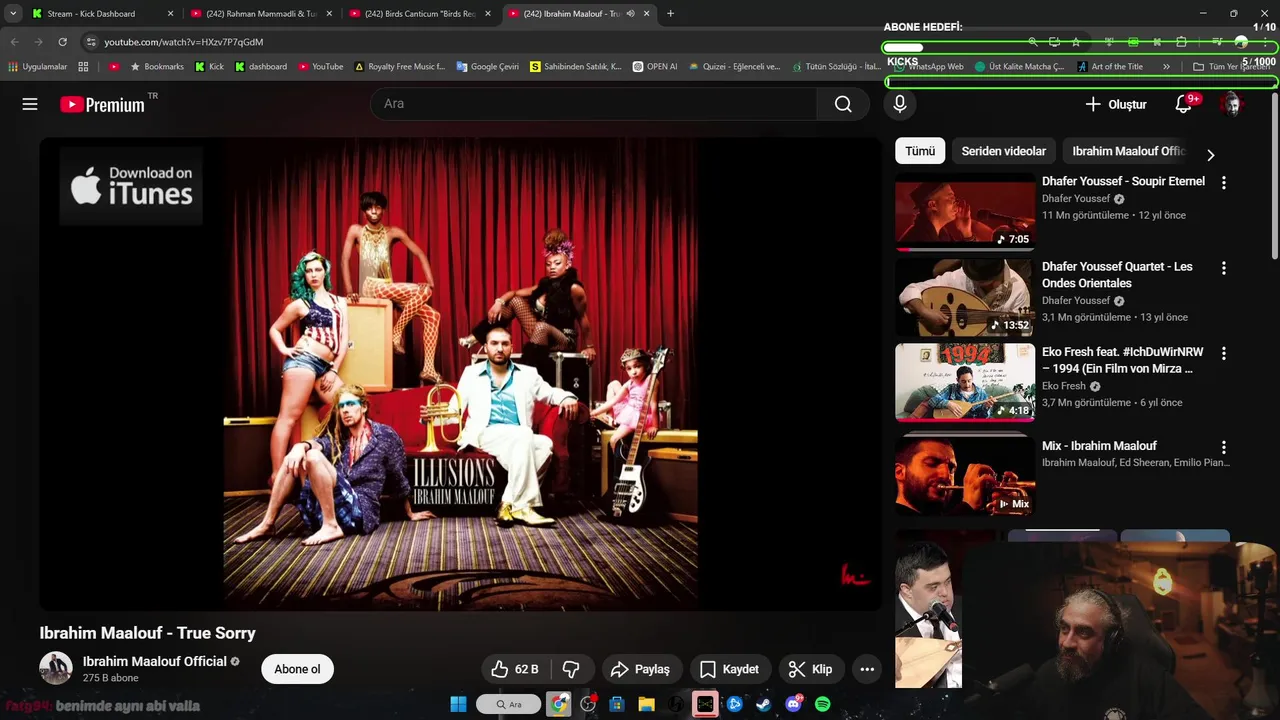Open OBS Studio from the taskbar
The image size is (1280, 720).
(588, 704)
